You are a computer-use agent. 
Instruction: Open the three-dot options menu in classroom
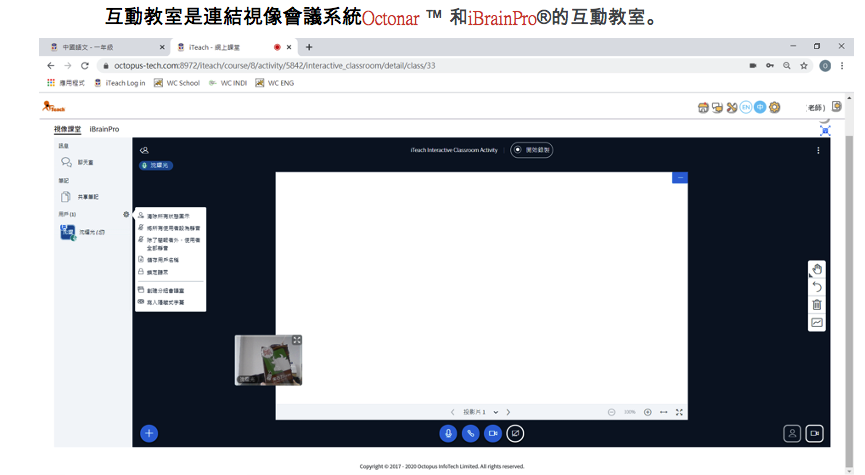(818, 150)
